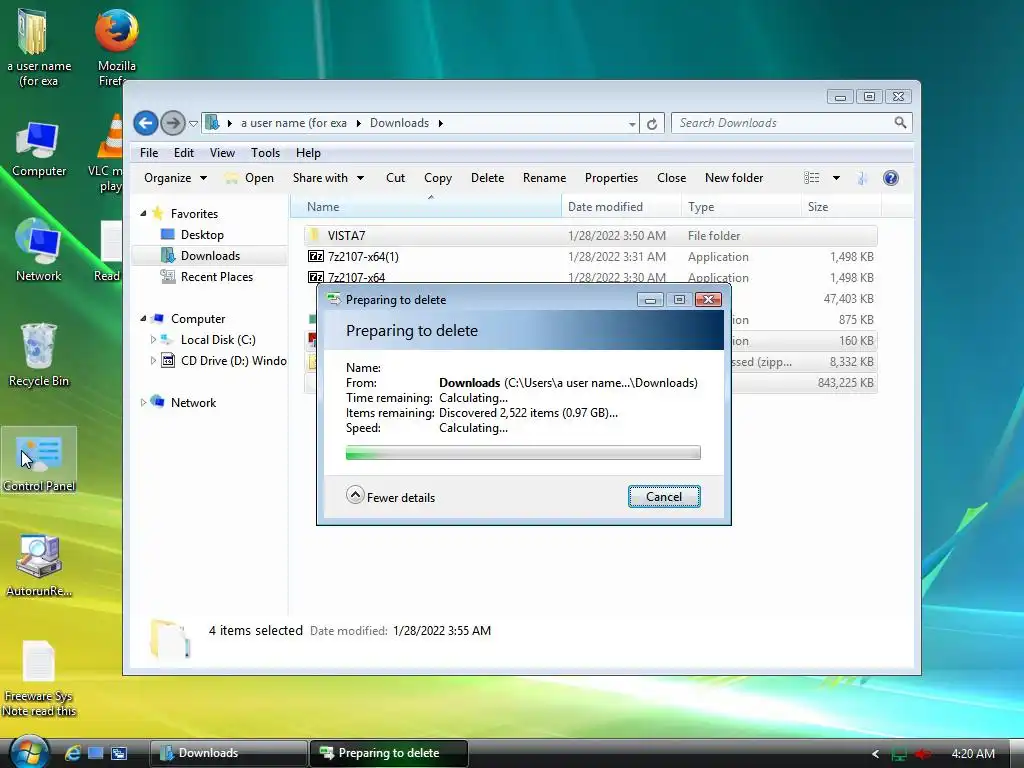Image resolution: width=1024 pixels, height=768 pixels.
Task: Select the VISTA7 folder
Action: tap(590, 236)
